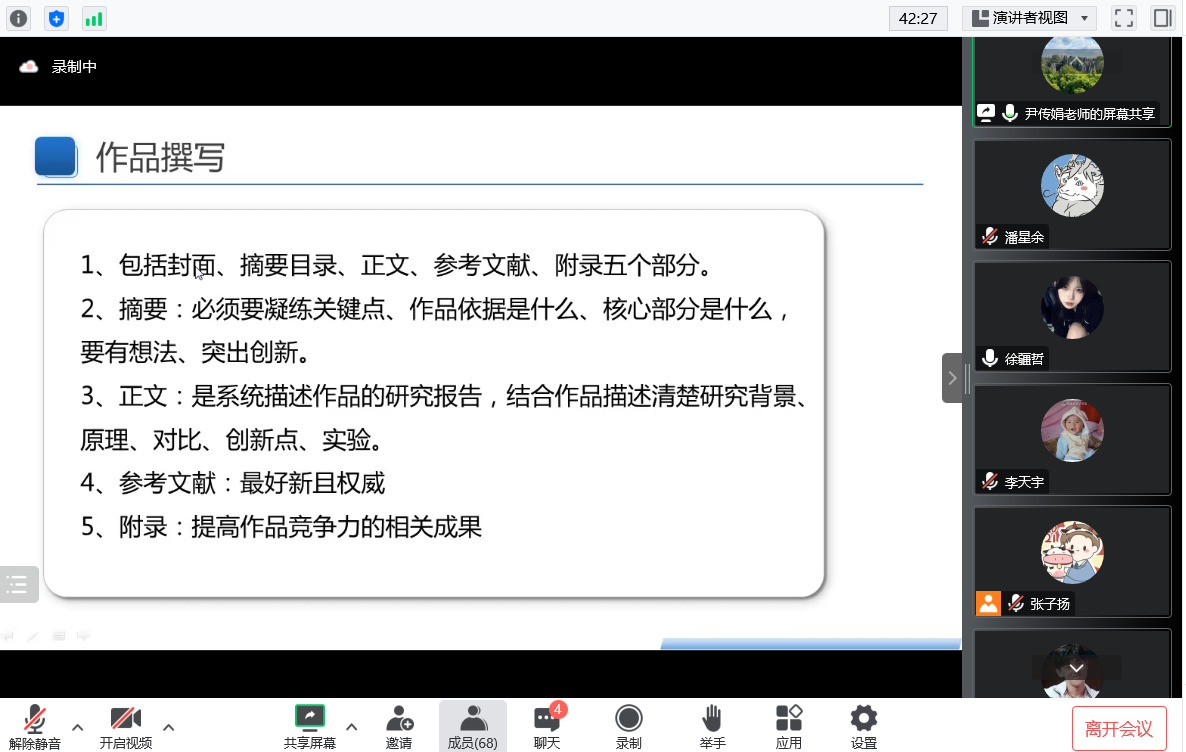Image resolution: width=1186 pixels, height=752 pixels.
Task: Toggle the recording button
Action: [x=628, y=726]
